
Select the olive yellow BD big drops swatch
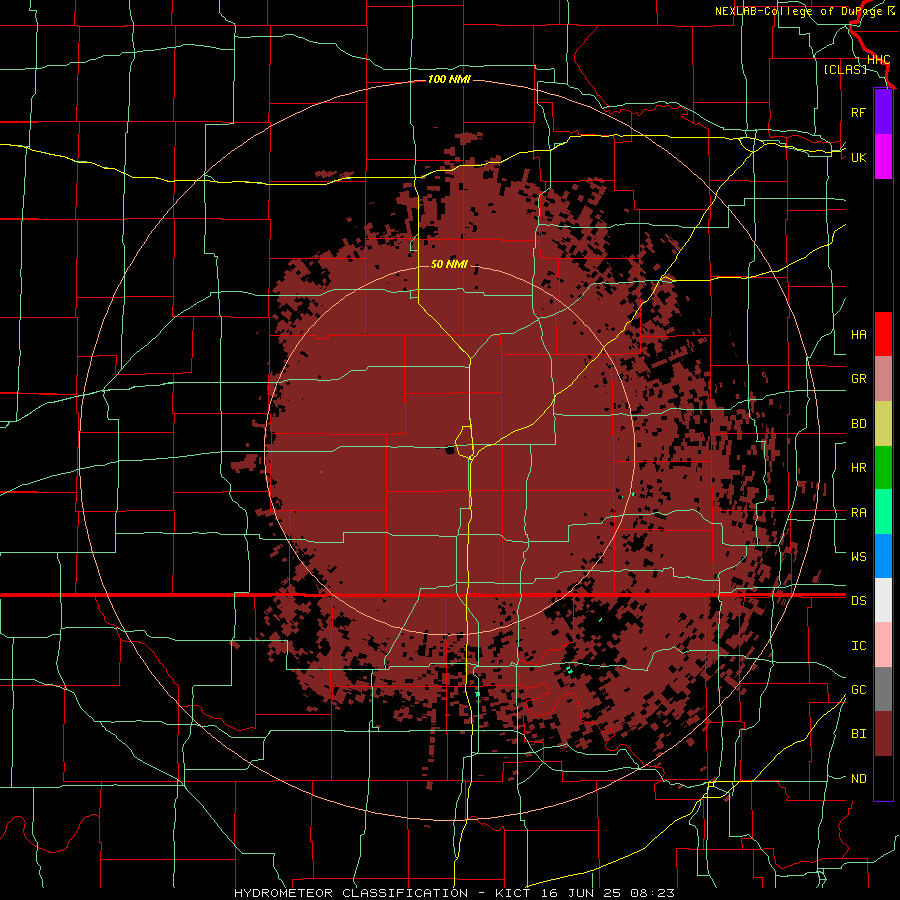click(x=883, y=423)
